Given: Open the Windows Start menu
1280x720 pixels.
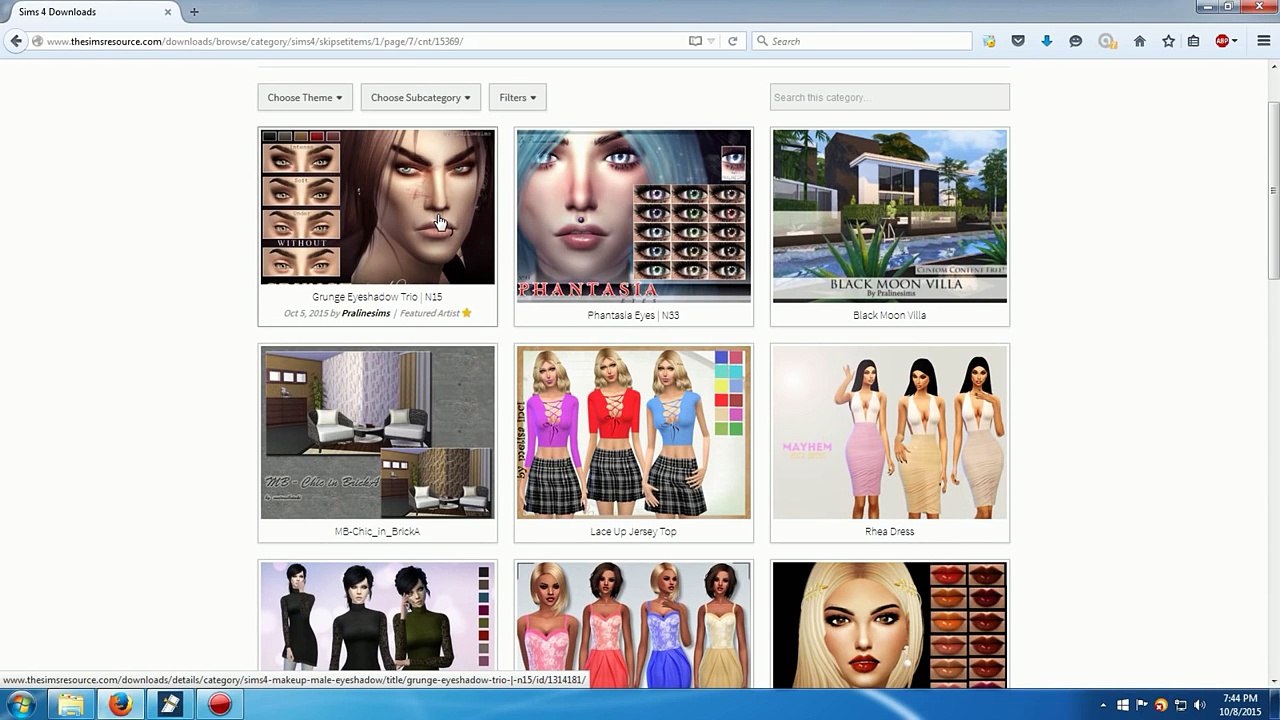Looking at the screenshot, I should [21, 705].
